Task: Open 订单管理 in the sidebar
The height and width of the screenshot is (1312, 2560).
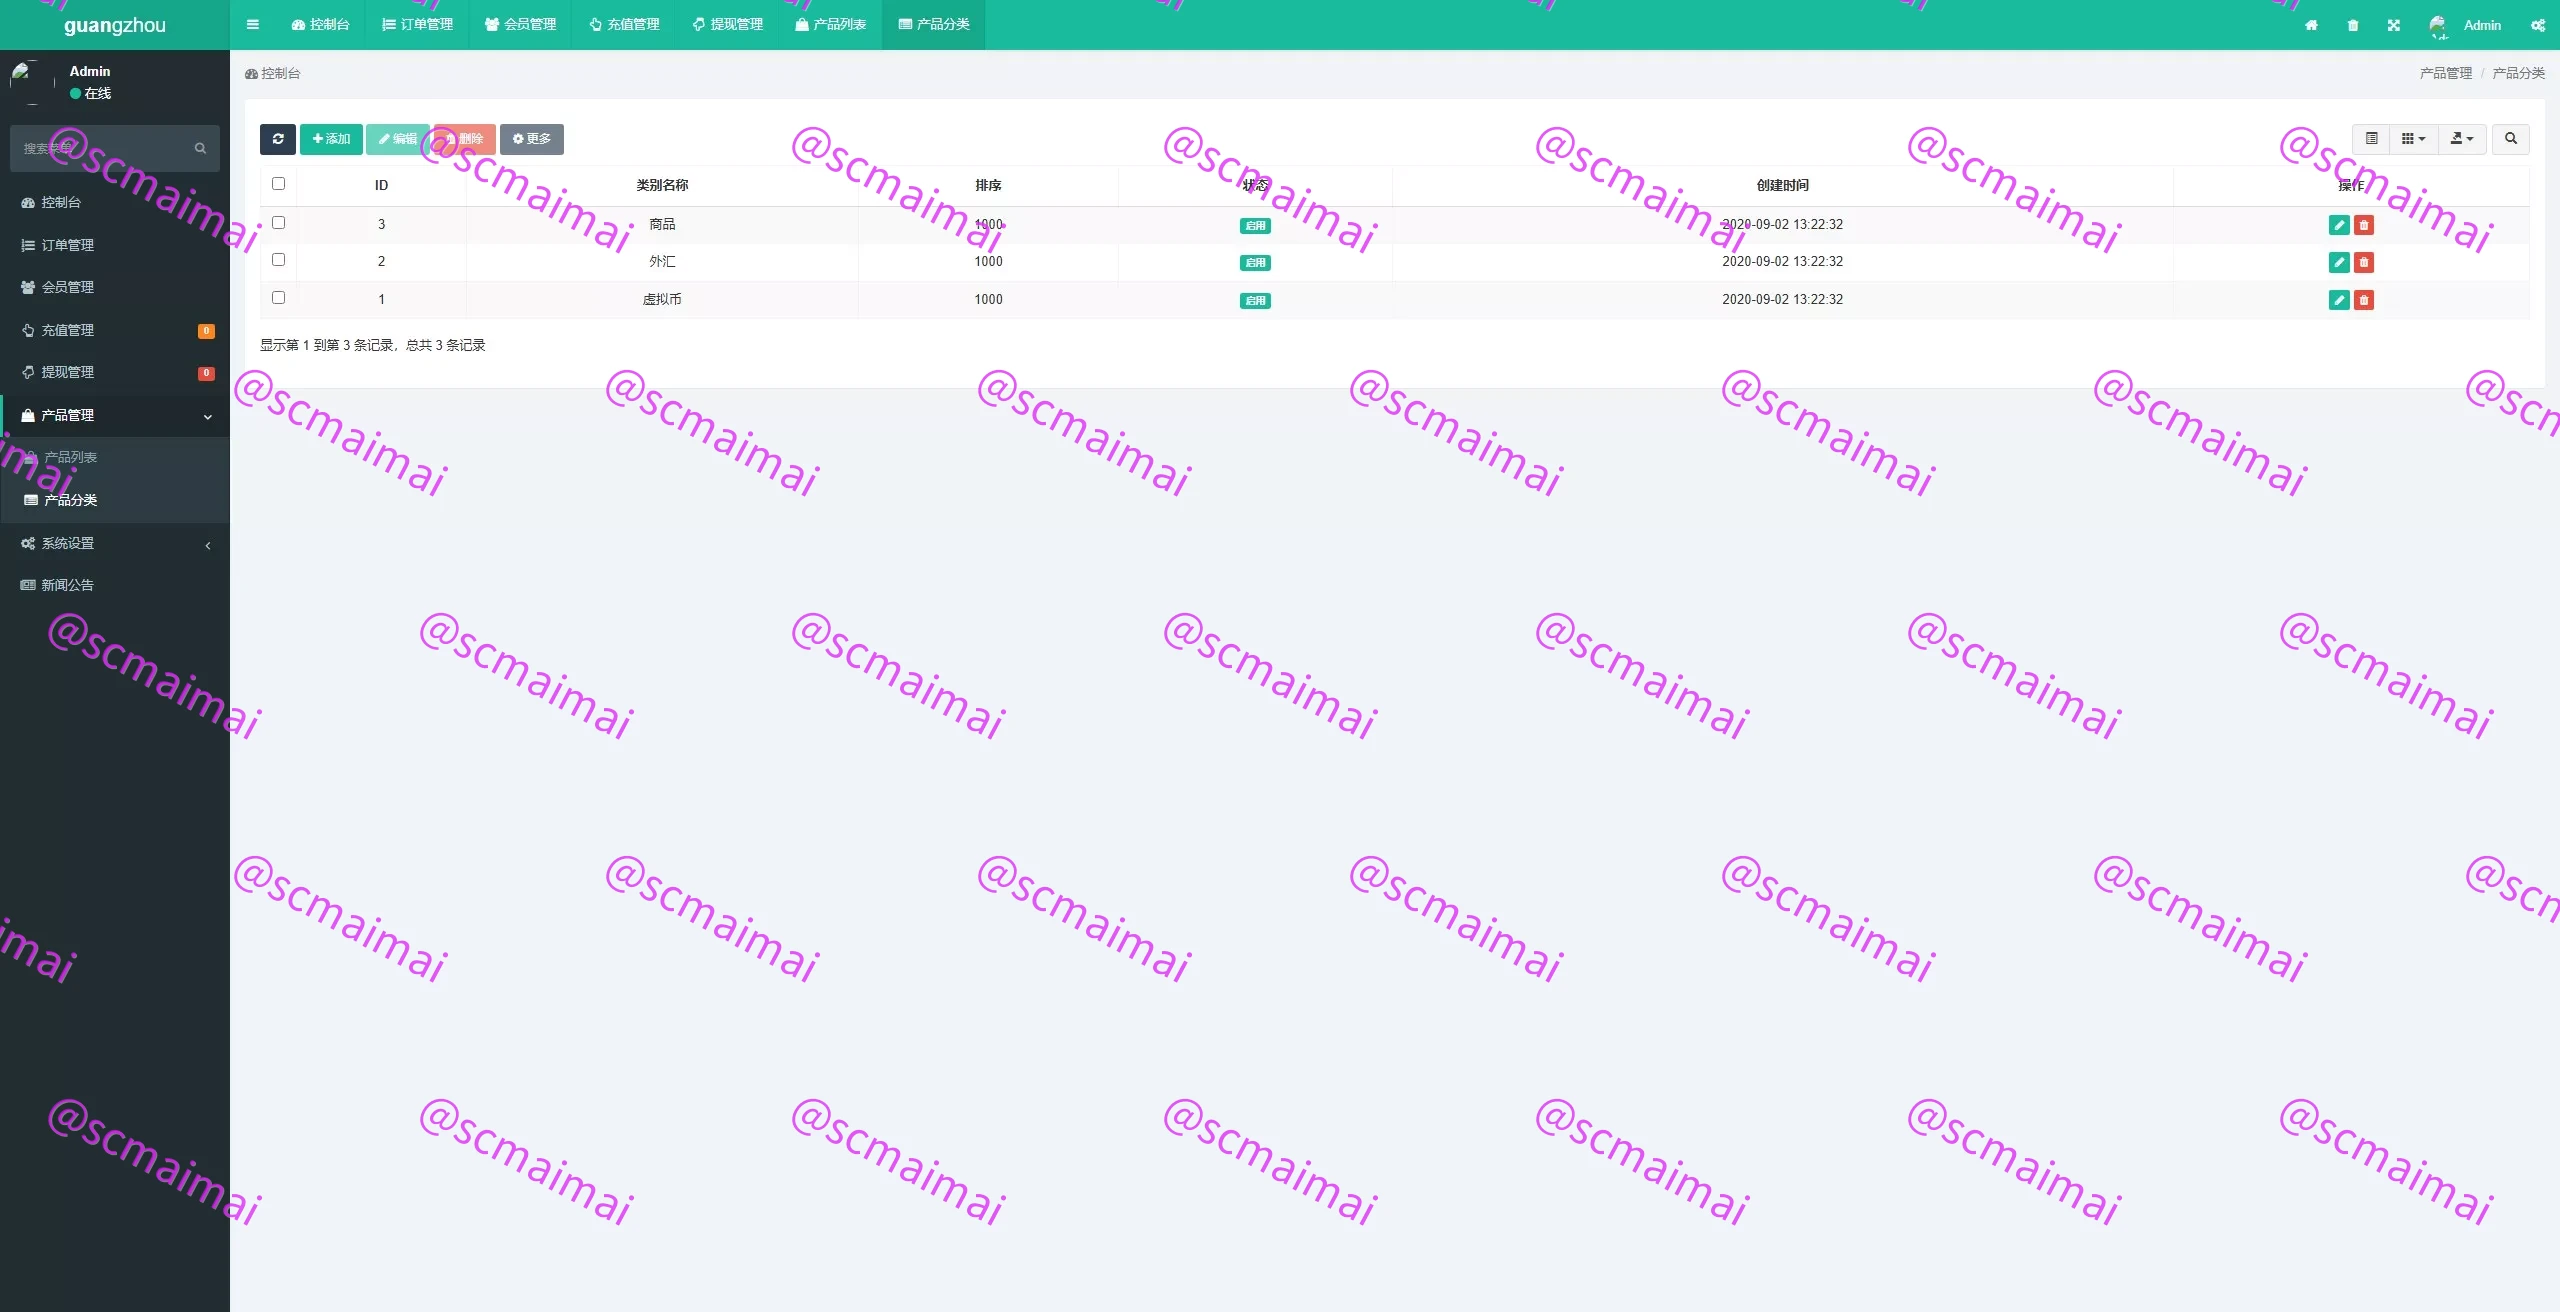Action: pyautogui.click(x=115, y=245)
